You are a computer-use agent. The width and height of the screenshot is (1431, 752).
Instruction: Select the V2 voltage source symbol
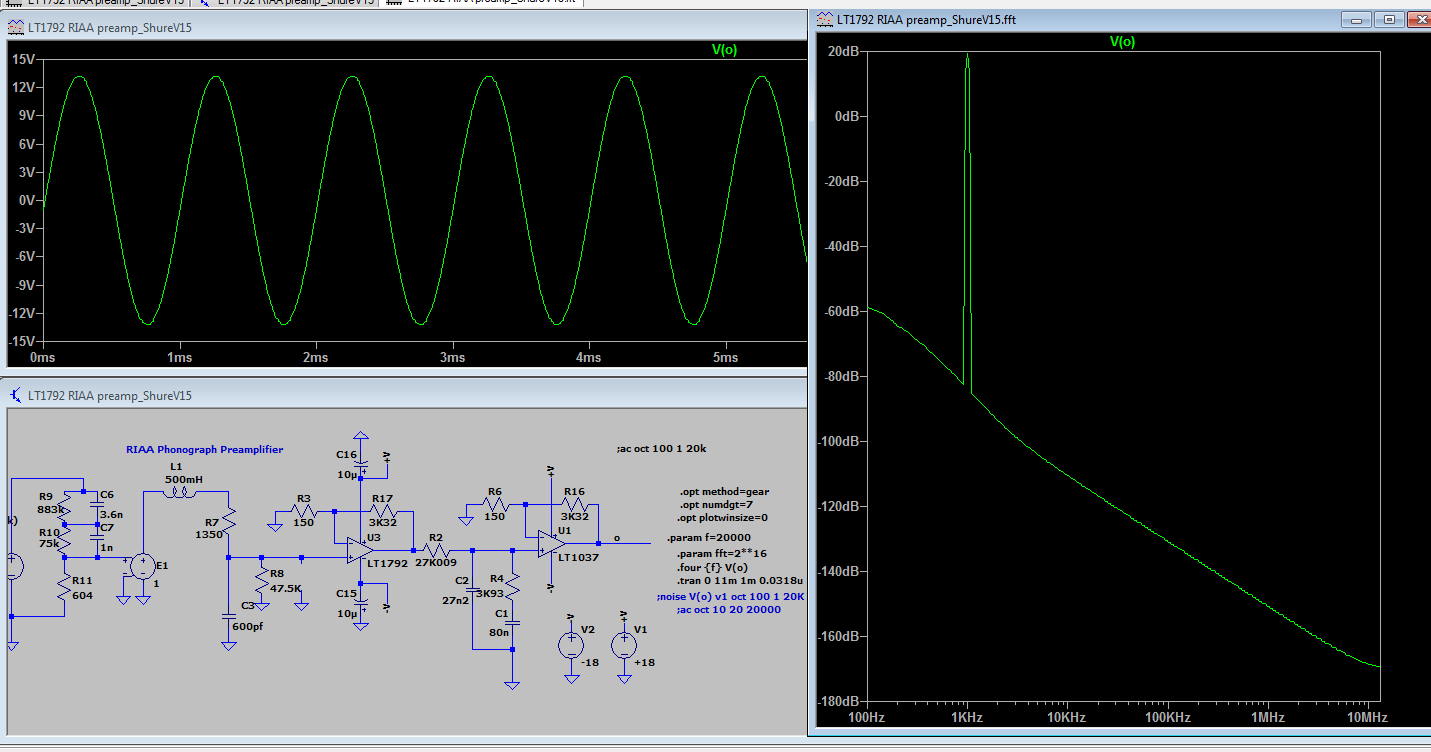[571, 645]
